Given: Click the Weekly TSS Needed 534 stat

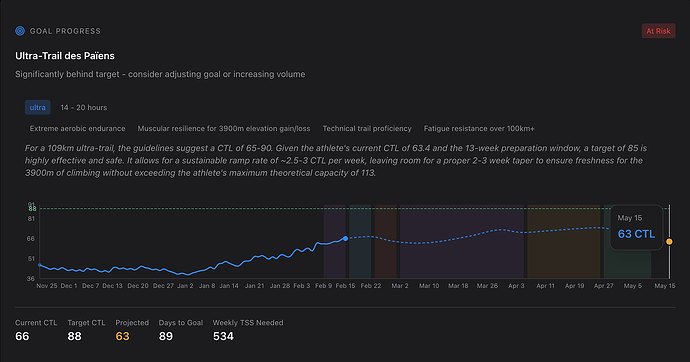Looking at the screenshot, I should click(248, 330).
